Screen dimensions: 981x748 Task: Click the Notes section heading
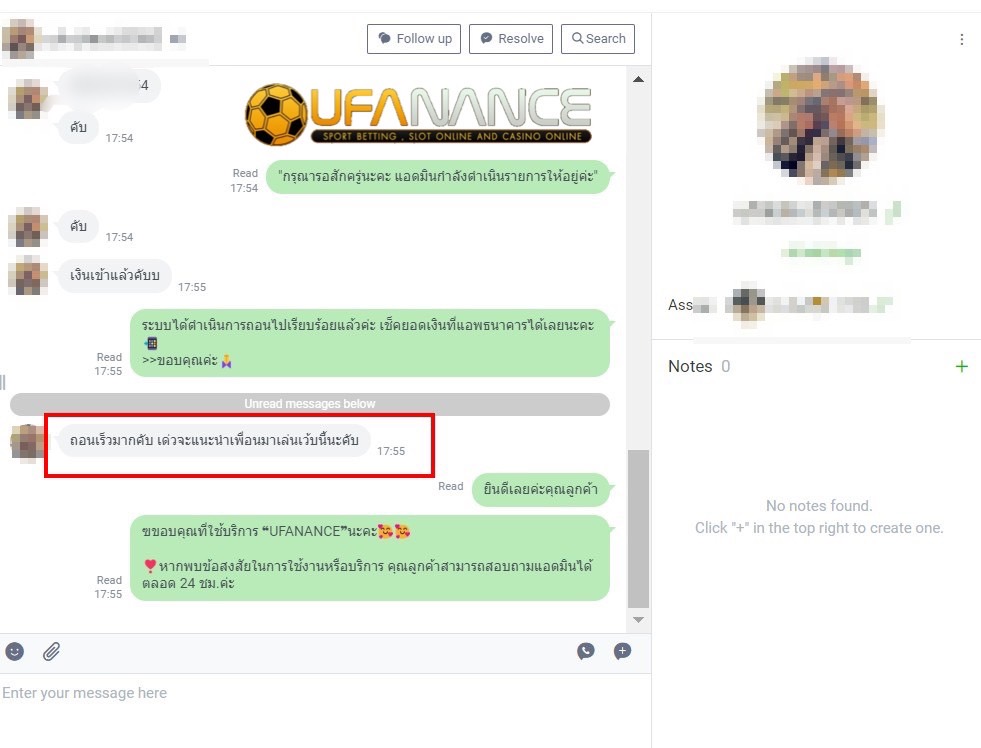(x=690, y=366)
